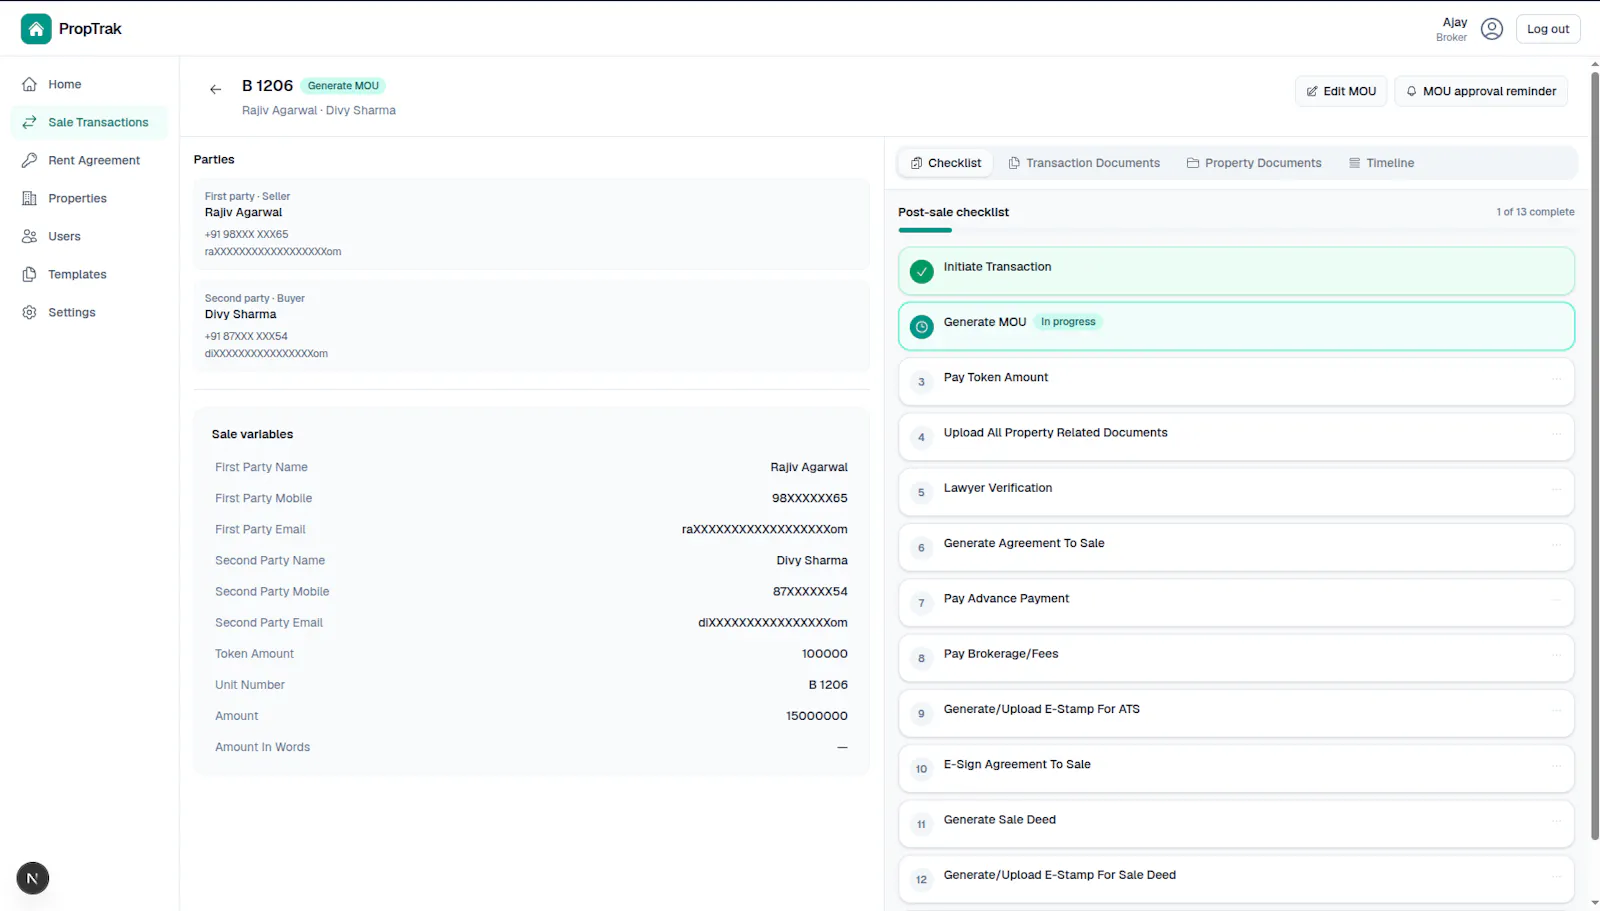Click the 1 of 13 complete text
1600x911 pixels.
1535,212
